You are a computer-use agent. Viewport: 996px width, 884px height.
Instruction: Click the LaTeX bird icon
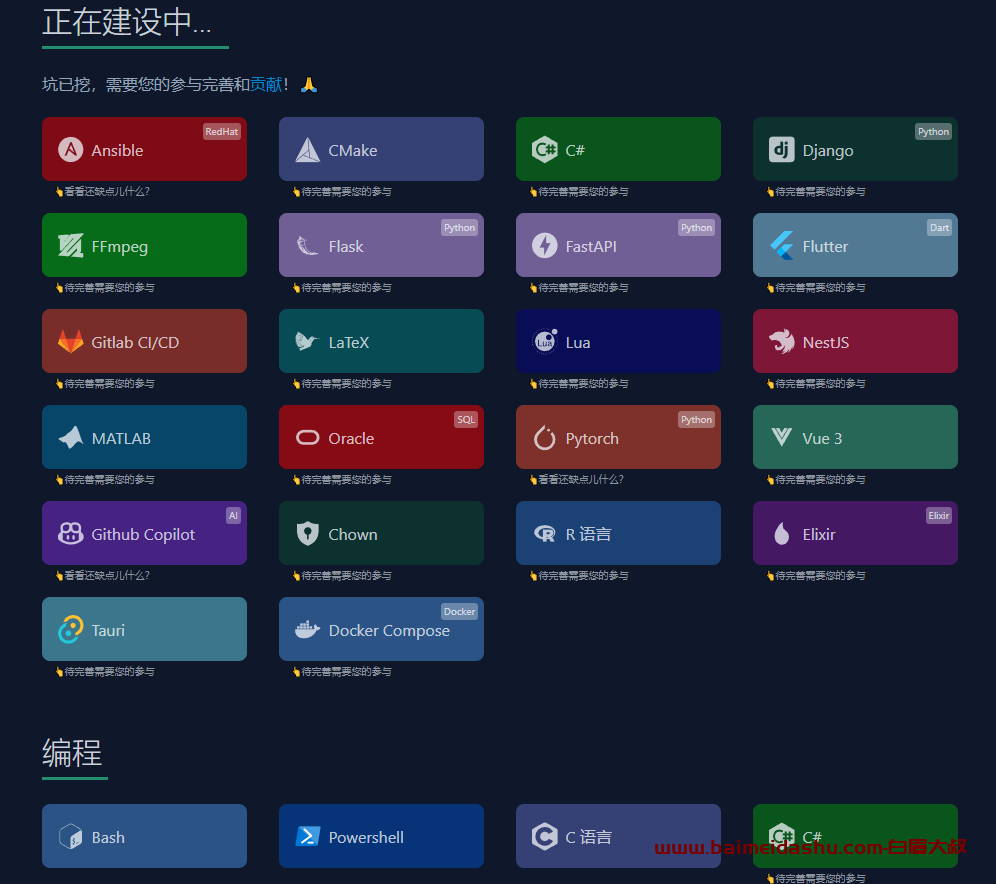tap(307, 342)
